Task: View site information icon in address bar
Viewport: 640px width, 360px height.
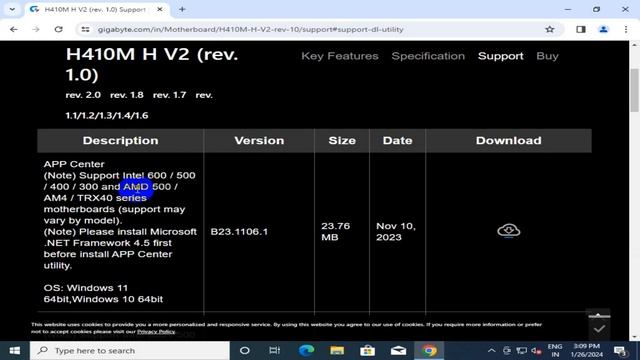Action: [x=85, y=29]
